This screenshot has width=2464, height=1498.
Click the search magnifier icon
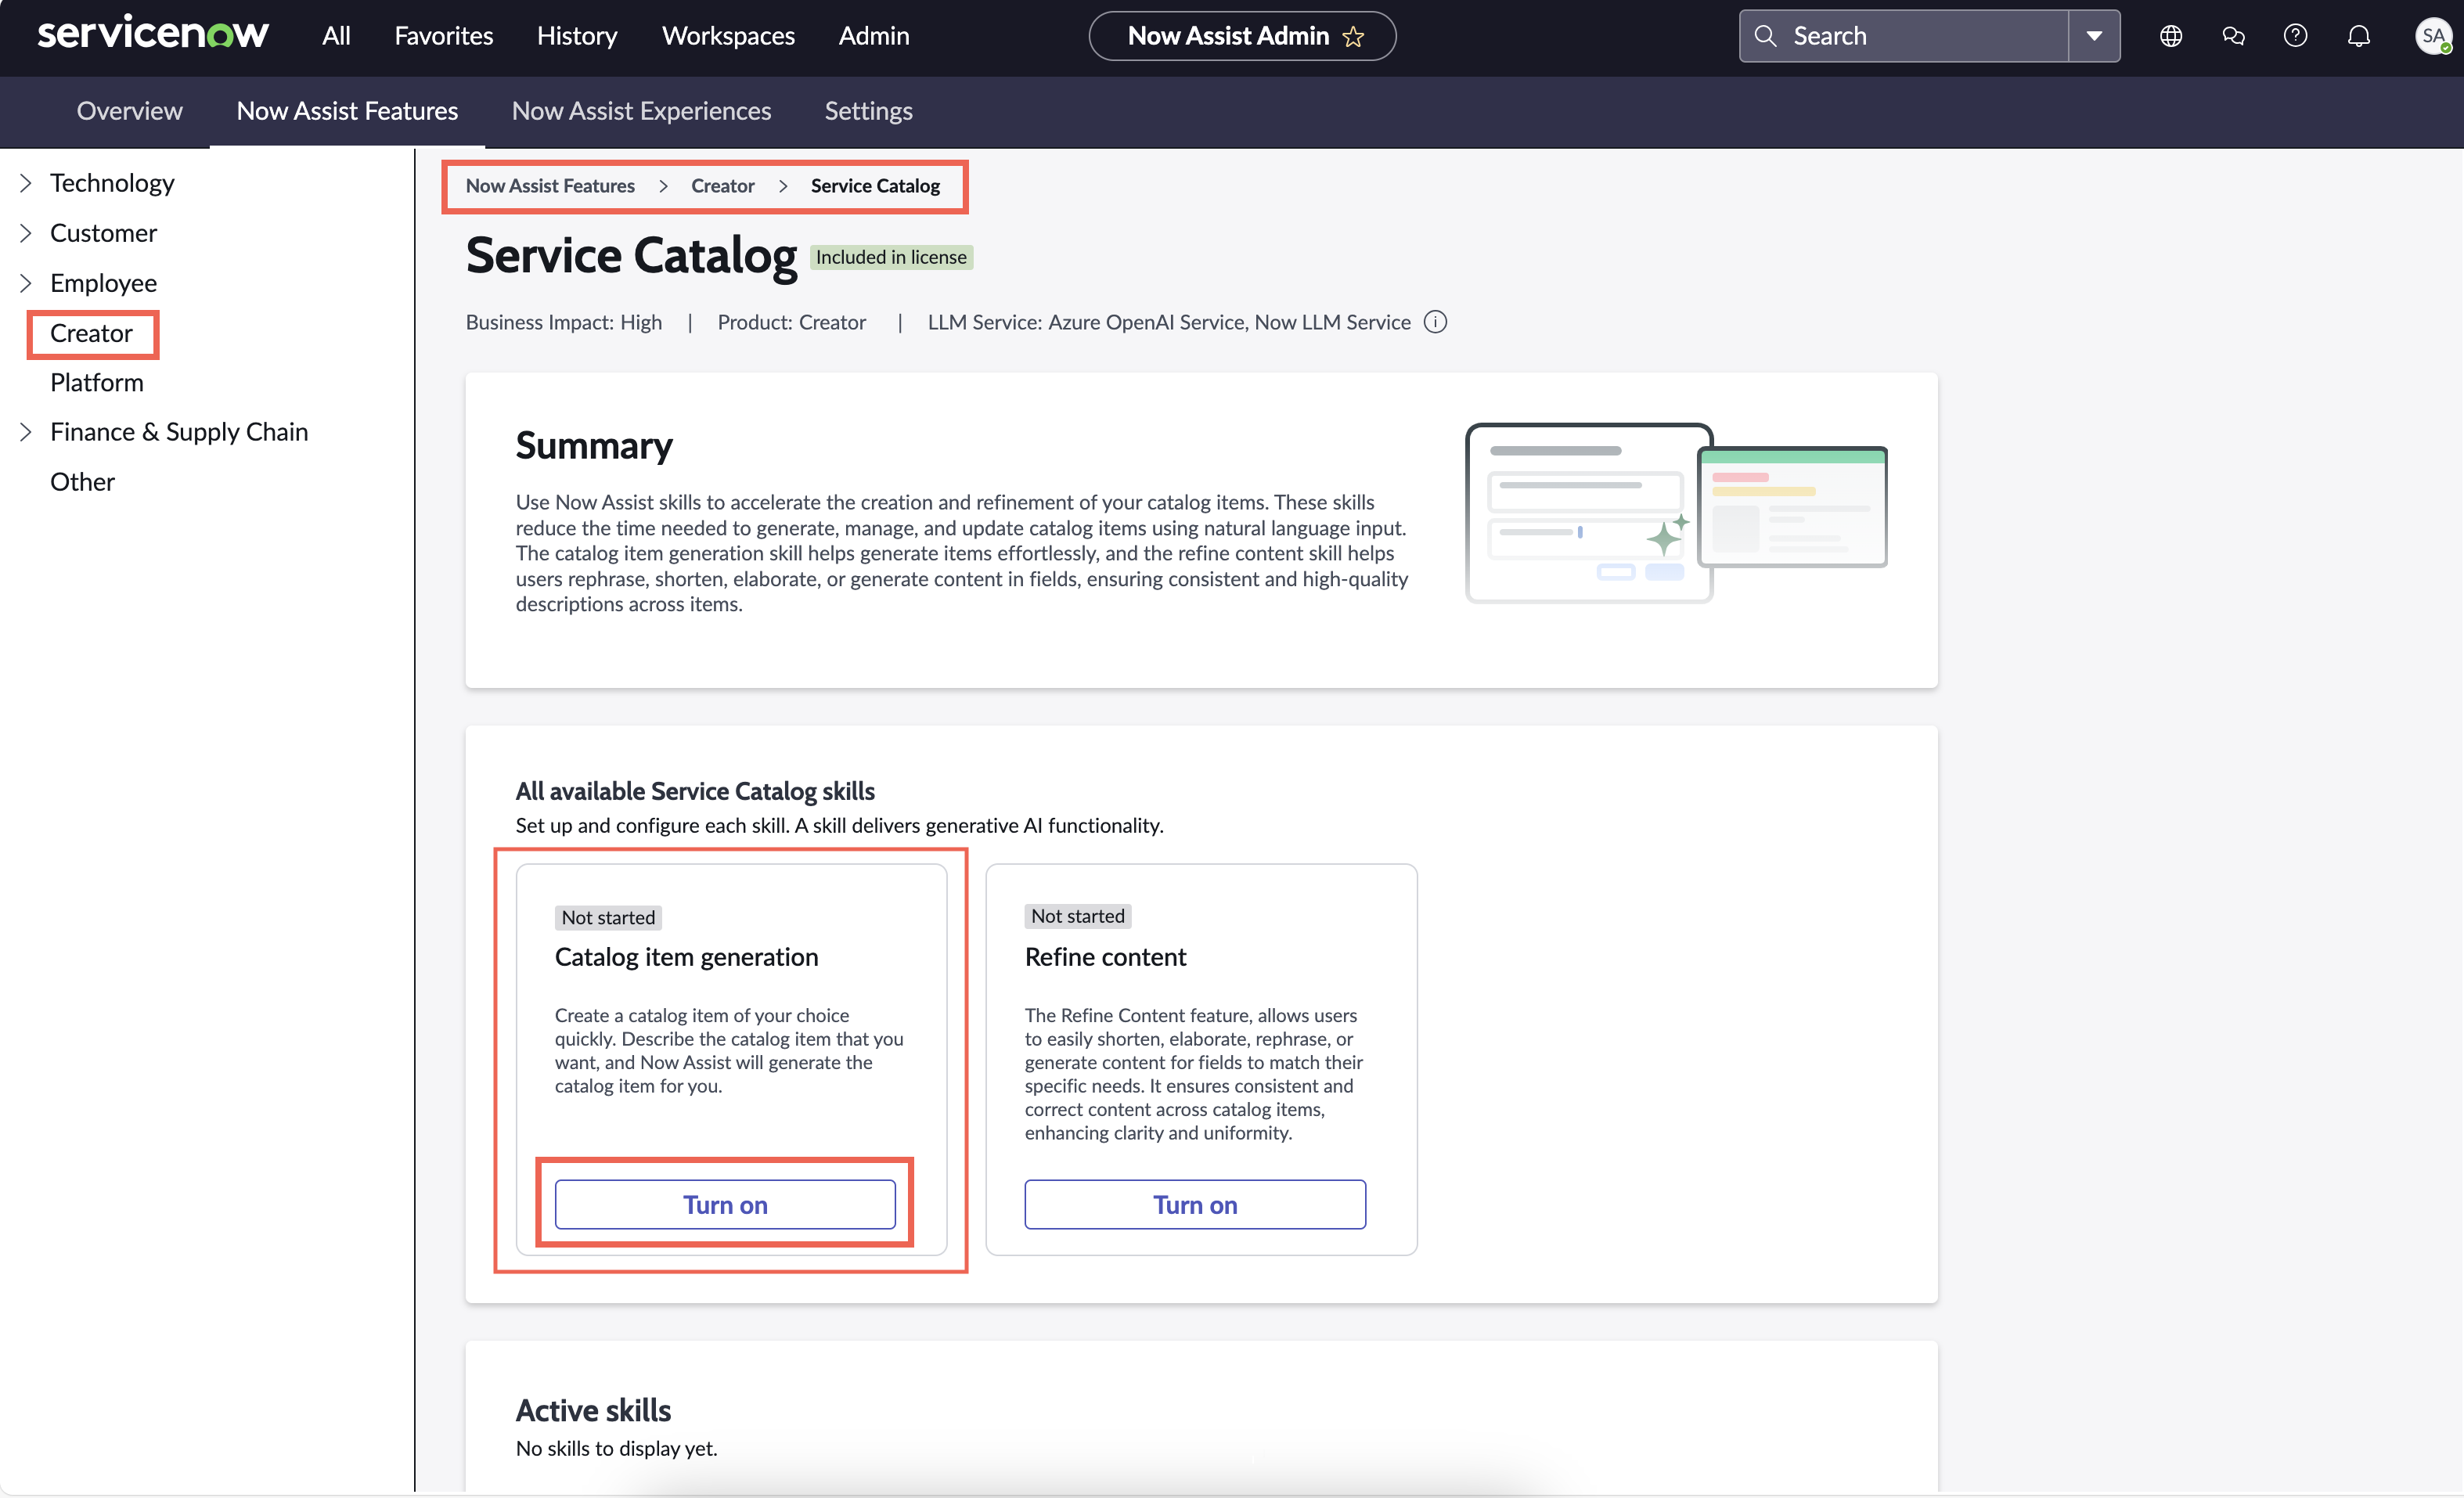1765,36
